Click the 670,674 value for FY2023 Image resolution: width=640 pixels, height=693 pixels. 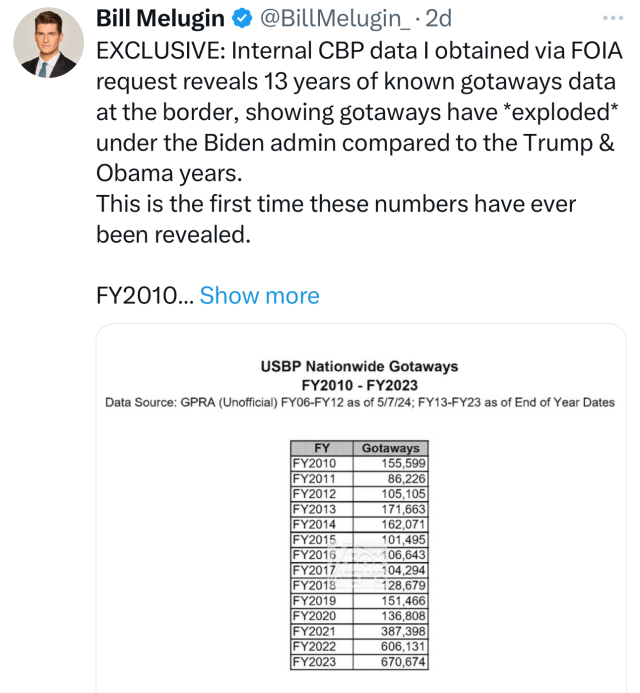[404, 661]
